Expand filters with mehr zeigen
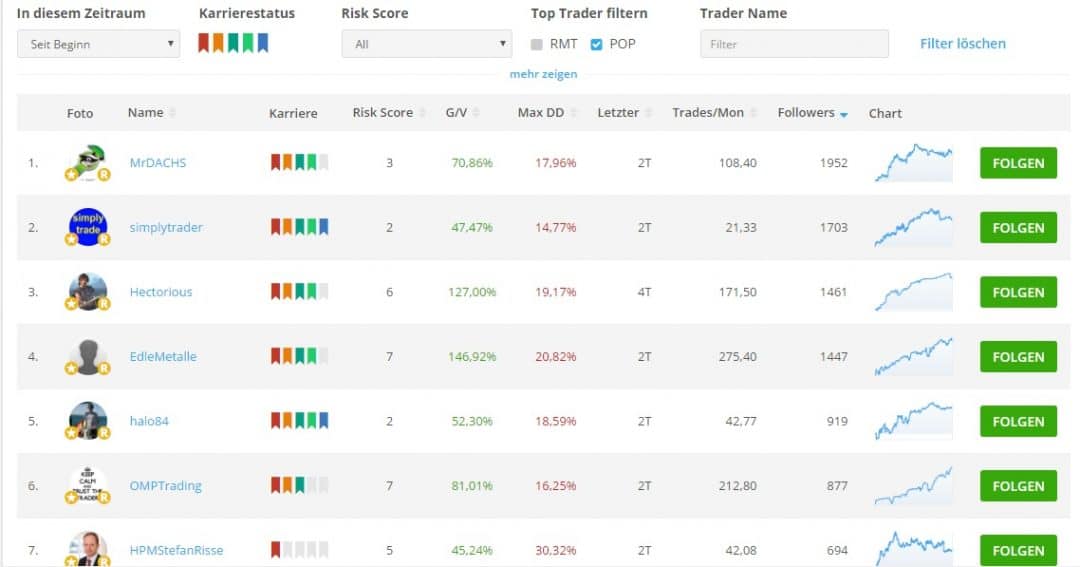Screen dimensions: 1080x567 543,74
